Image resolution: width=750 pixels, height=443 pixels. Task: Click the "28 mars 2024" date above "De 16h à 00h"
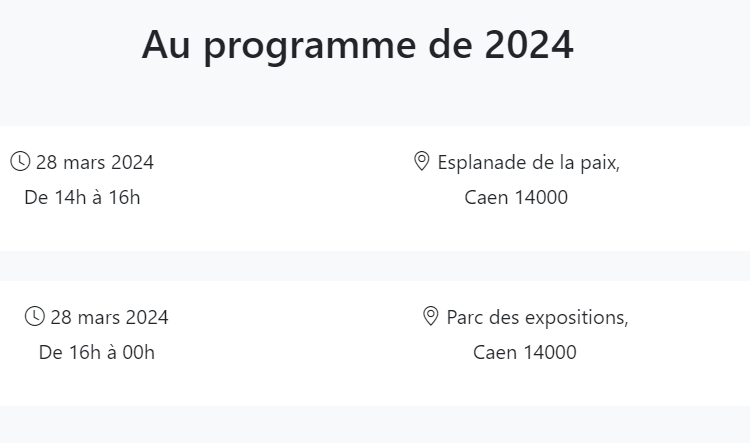pyautogui.click(x=109, y=318)
